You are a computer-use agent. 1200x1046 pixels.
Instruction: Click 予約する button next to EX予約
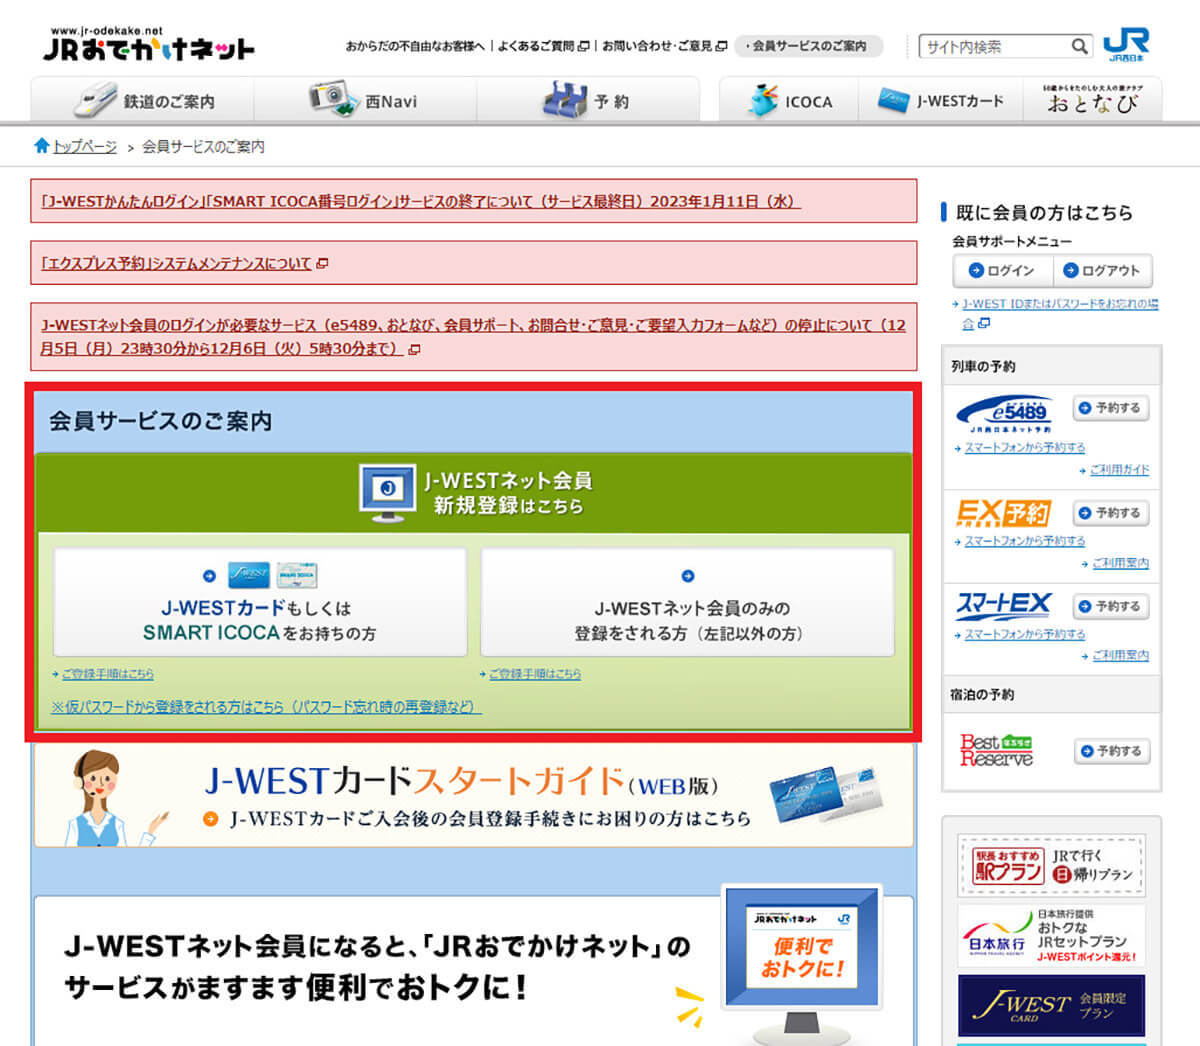(x=1111, y=513)
